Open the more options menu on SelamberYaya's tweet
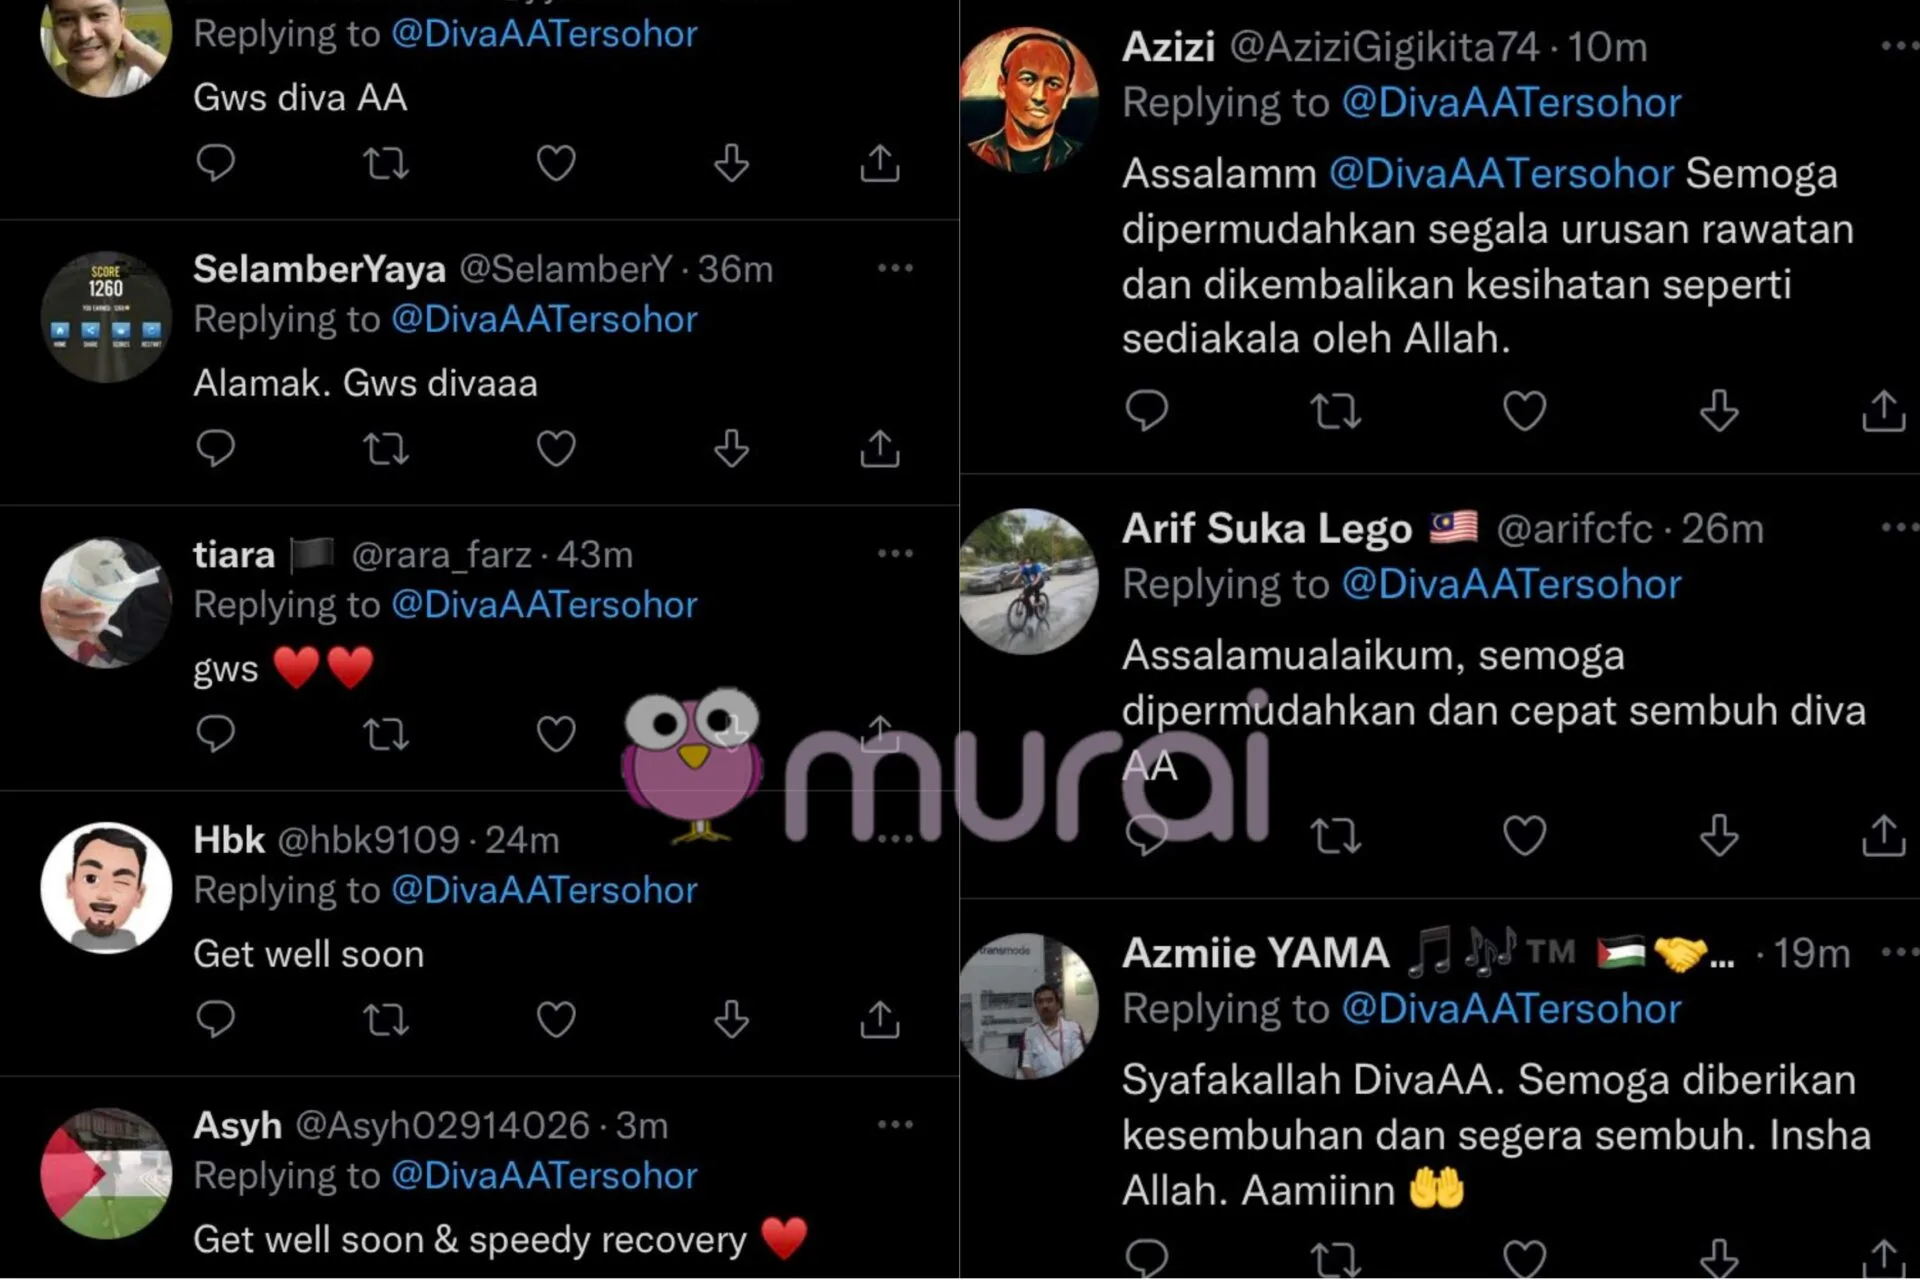The height and width of the screenshot is (1280, 1920). coord(895,268)
